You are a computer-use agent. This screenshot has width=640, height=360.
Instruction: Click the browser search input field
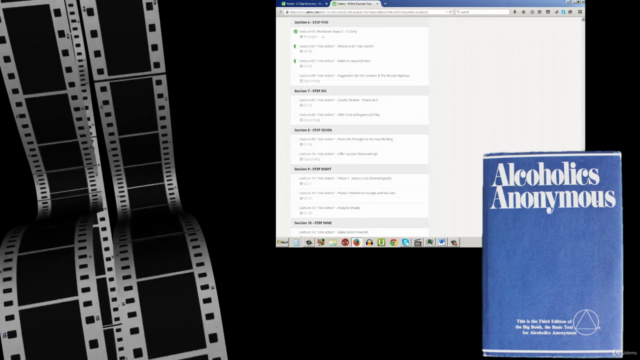[x=482, y=12]
